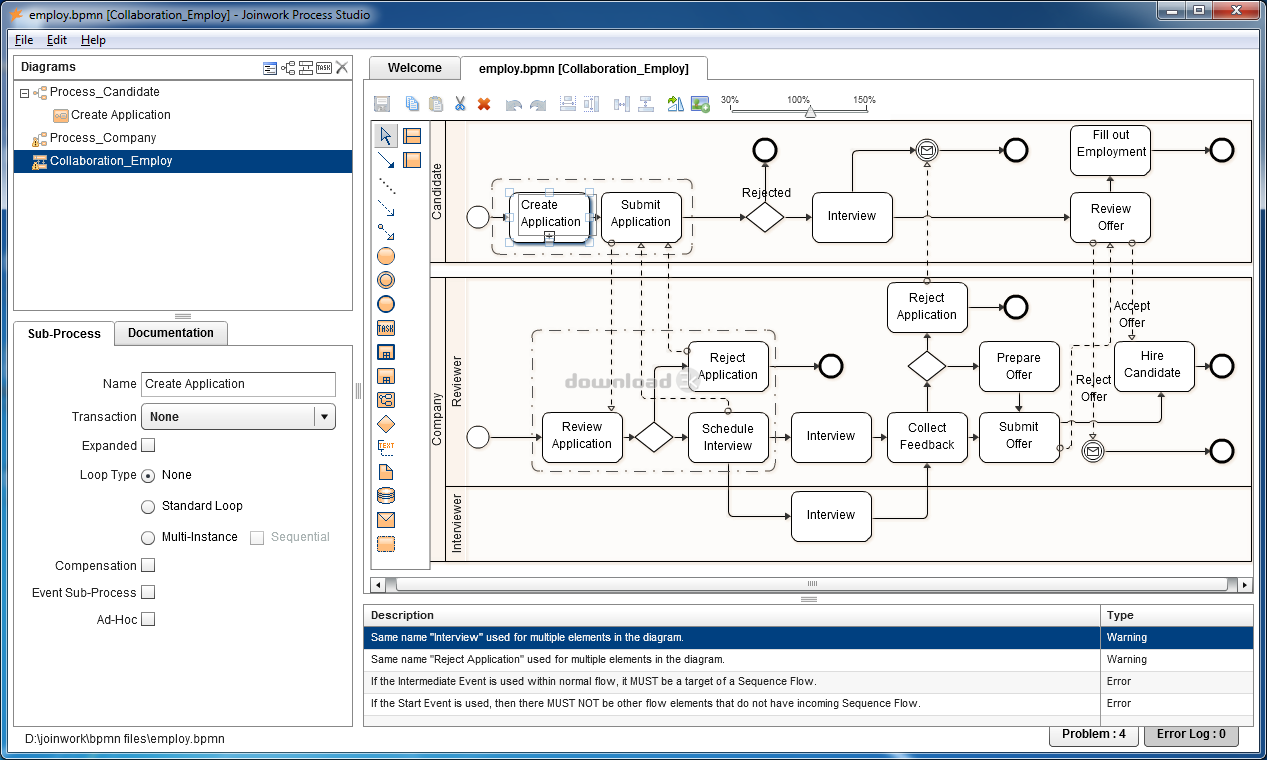Click the add Process icon in Diagrams header
1267x760 pixels.
coord(288,68)
